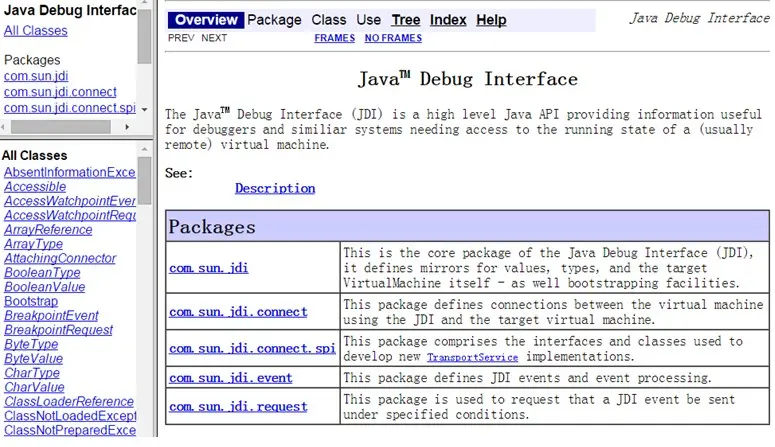Open the All Classes link
This screenshot has width=775, height=447.
click(x=36, y=31)
